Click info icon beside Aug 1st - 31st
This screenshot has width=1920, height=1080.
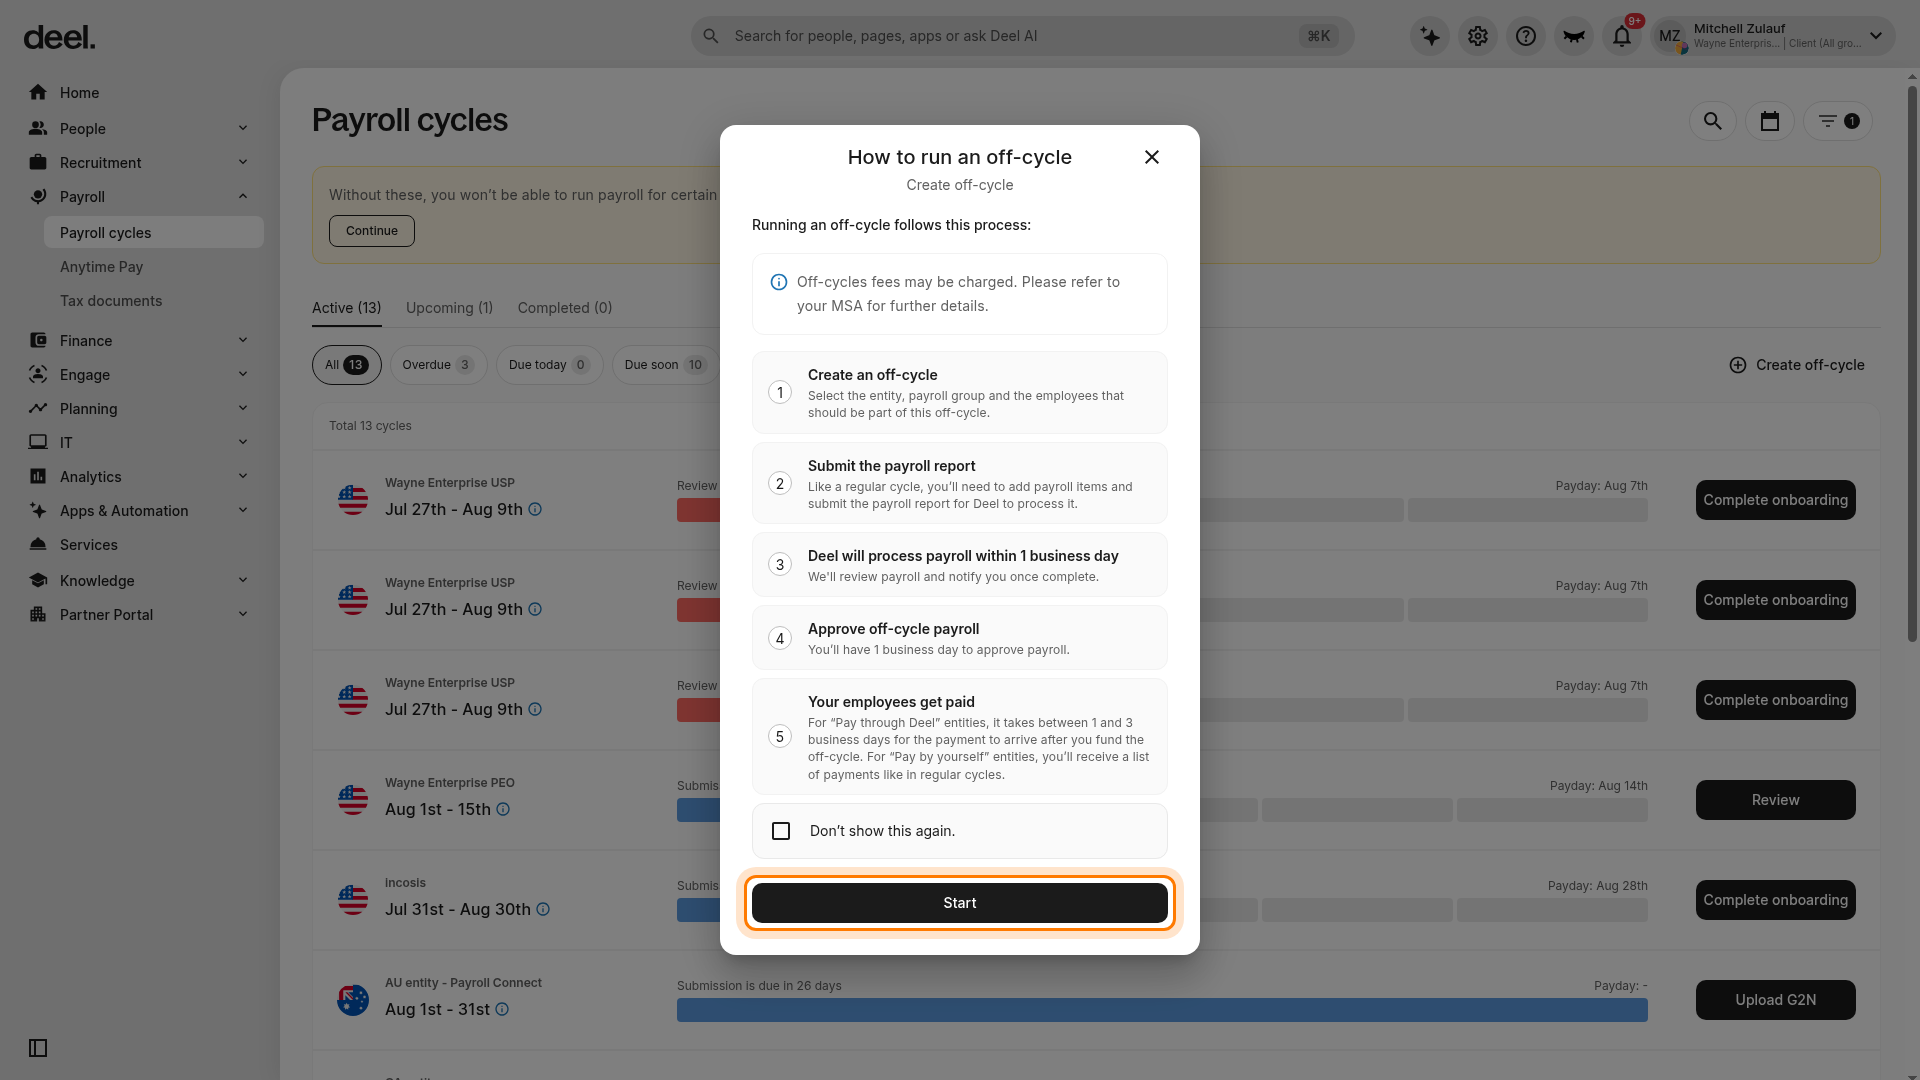502,1009
